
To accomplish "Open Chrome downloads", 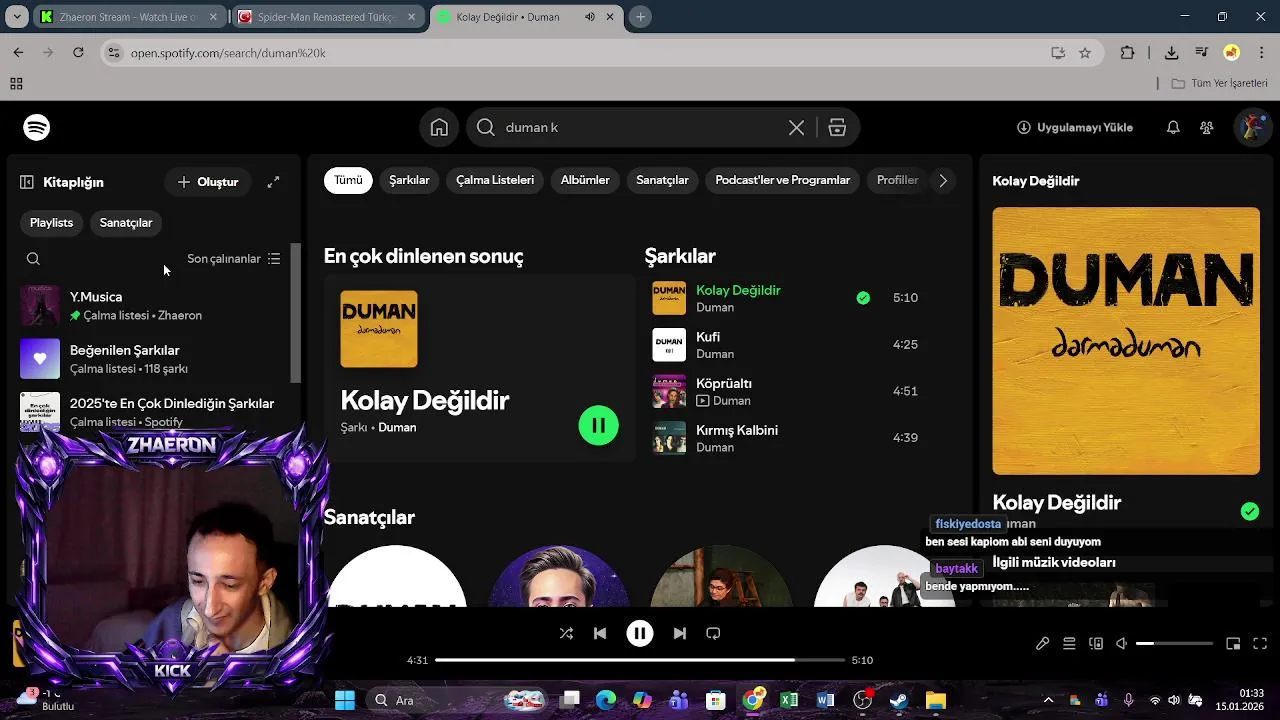I will tap(1171, 53).
